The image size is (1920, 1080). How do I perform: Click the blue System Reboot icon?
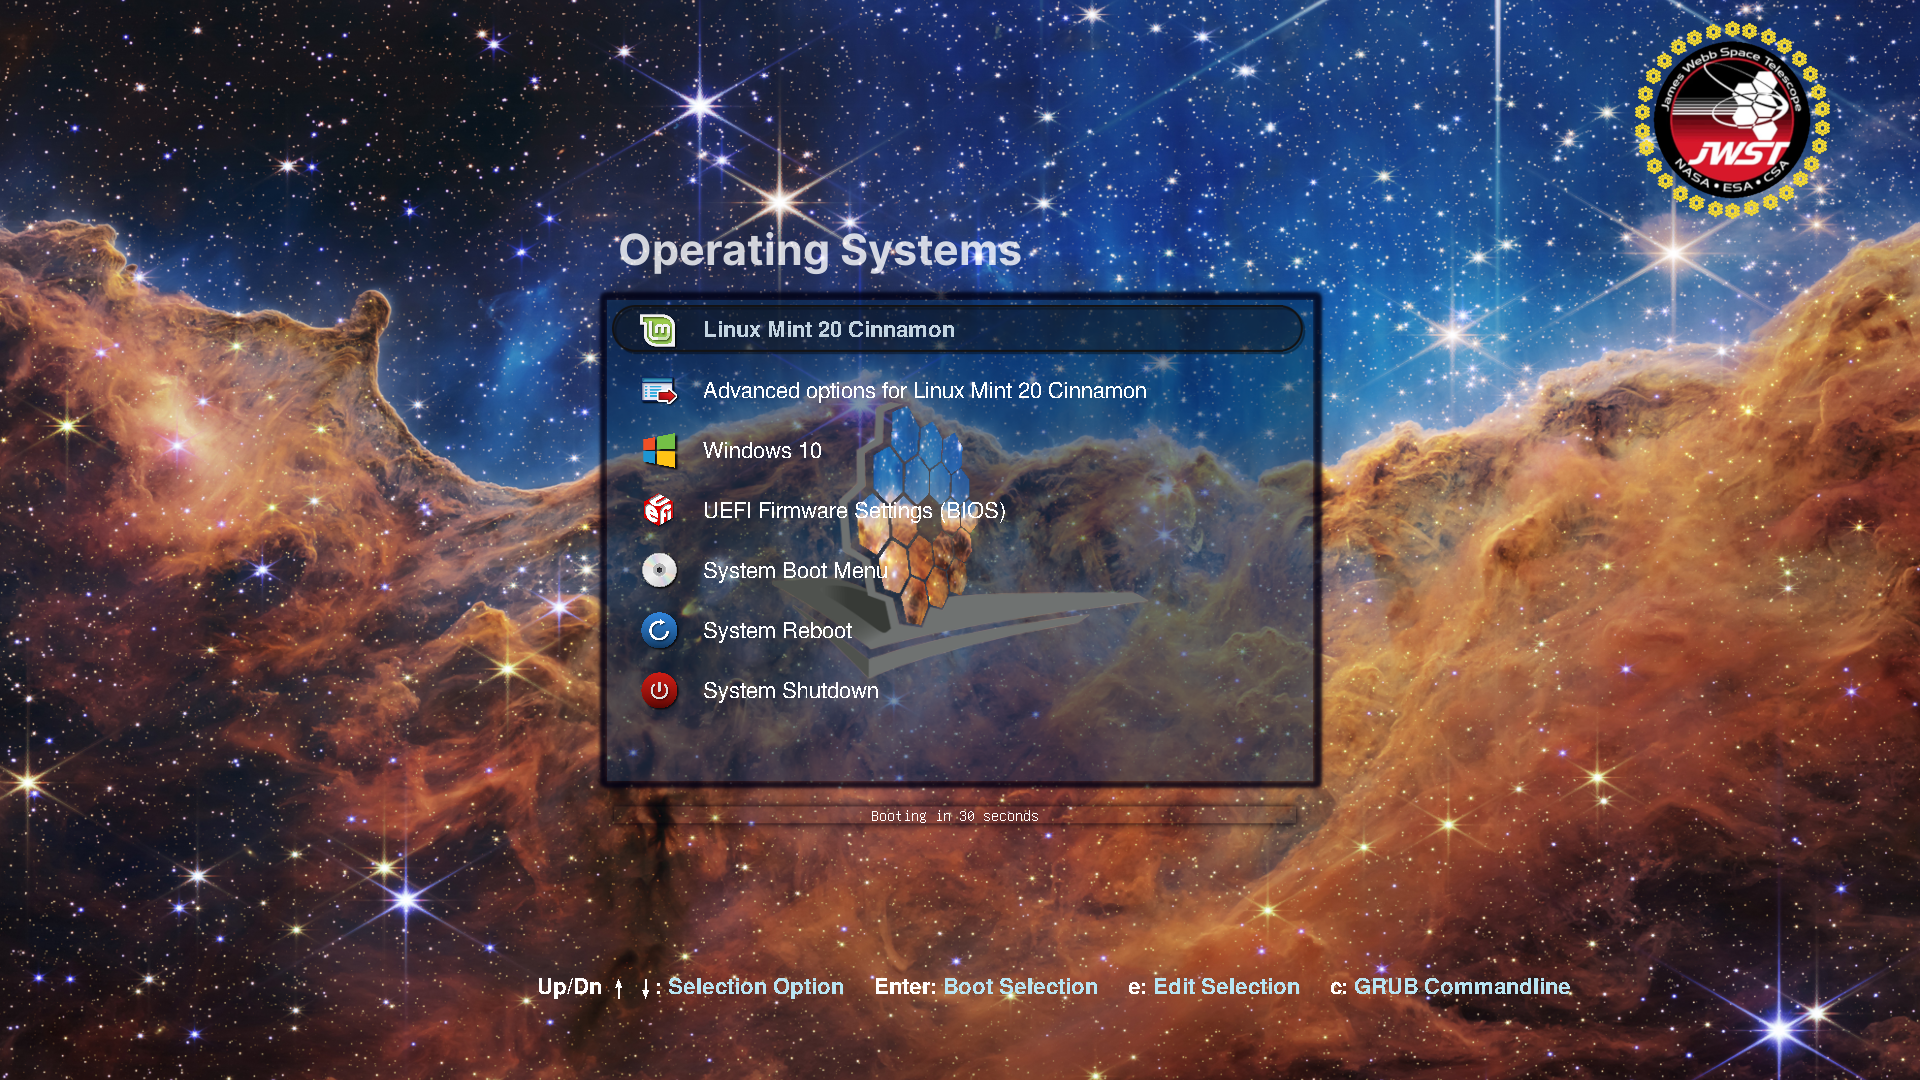658,631
